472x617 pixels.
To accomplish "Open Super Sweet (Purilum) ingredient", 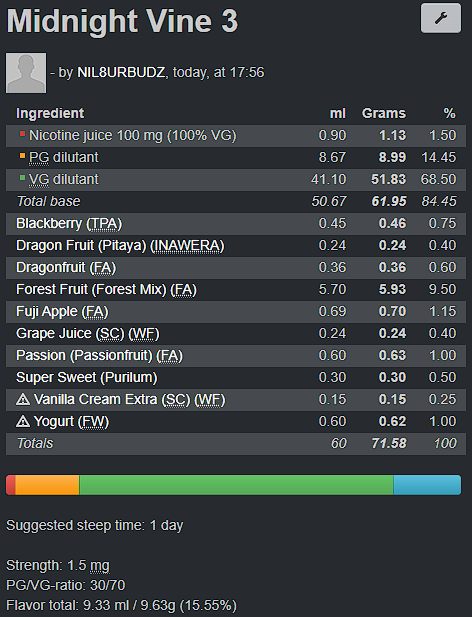I will pos(87,378).
